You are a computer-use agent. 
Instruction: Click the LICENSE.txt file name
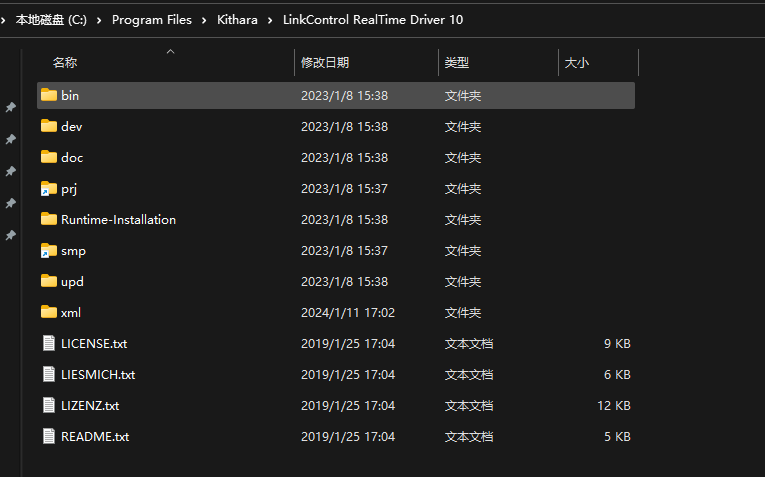click(x=94, y=344)
